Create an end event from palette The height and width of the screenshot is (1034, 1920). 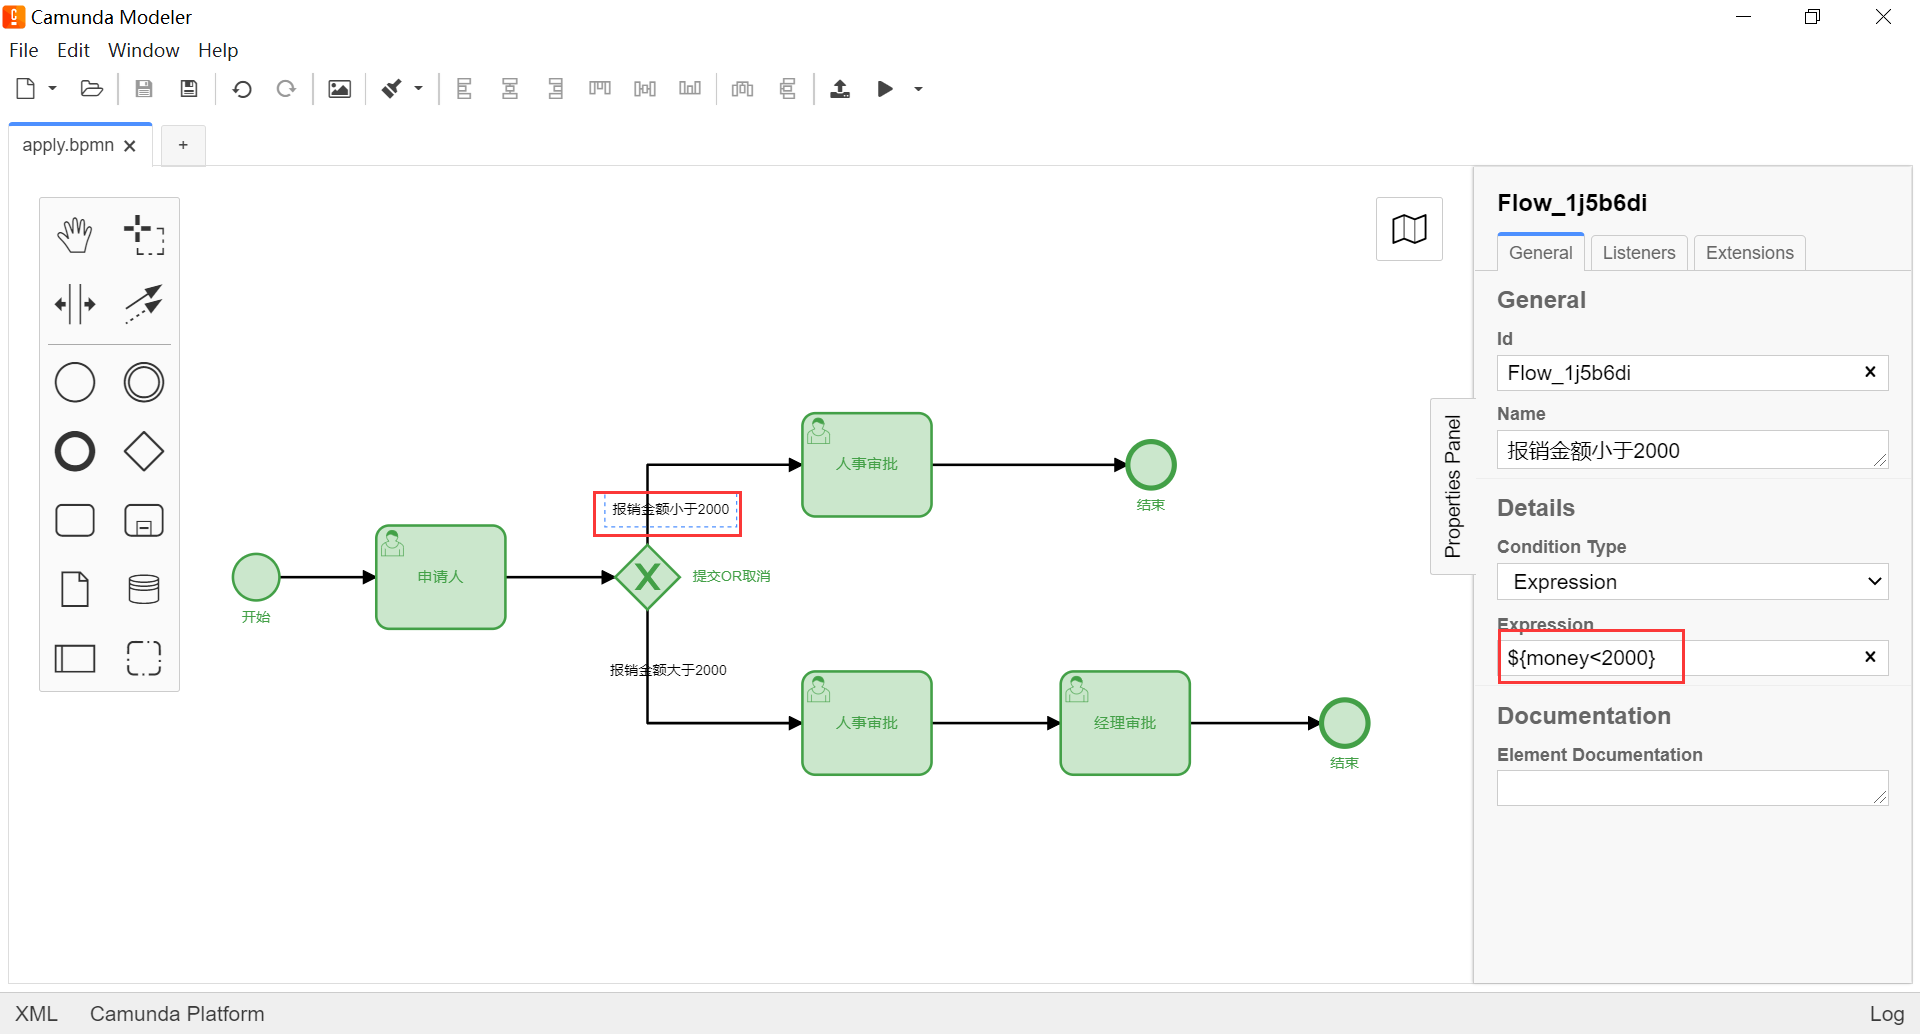(75, 451)
